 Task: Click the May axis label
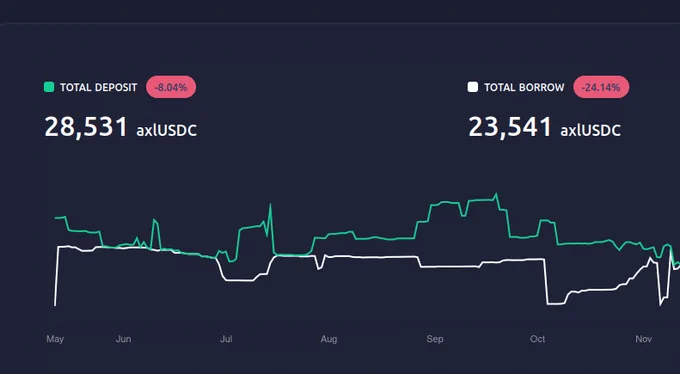(55, 339)
